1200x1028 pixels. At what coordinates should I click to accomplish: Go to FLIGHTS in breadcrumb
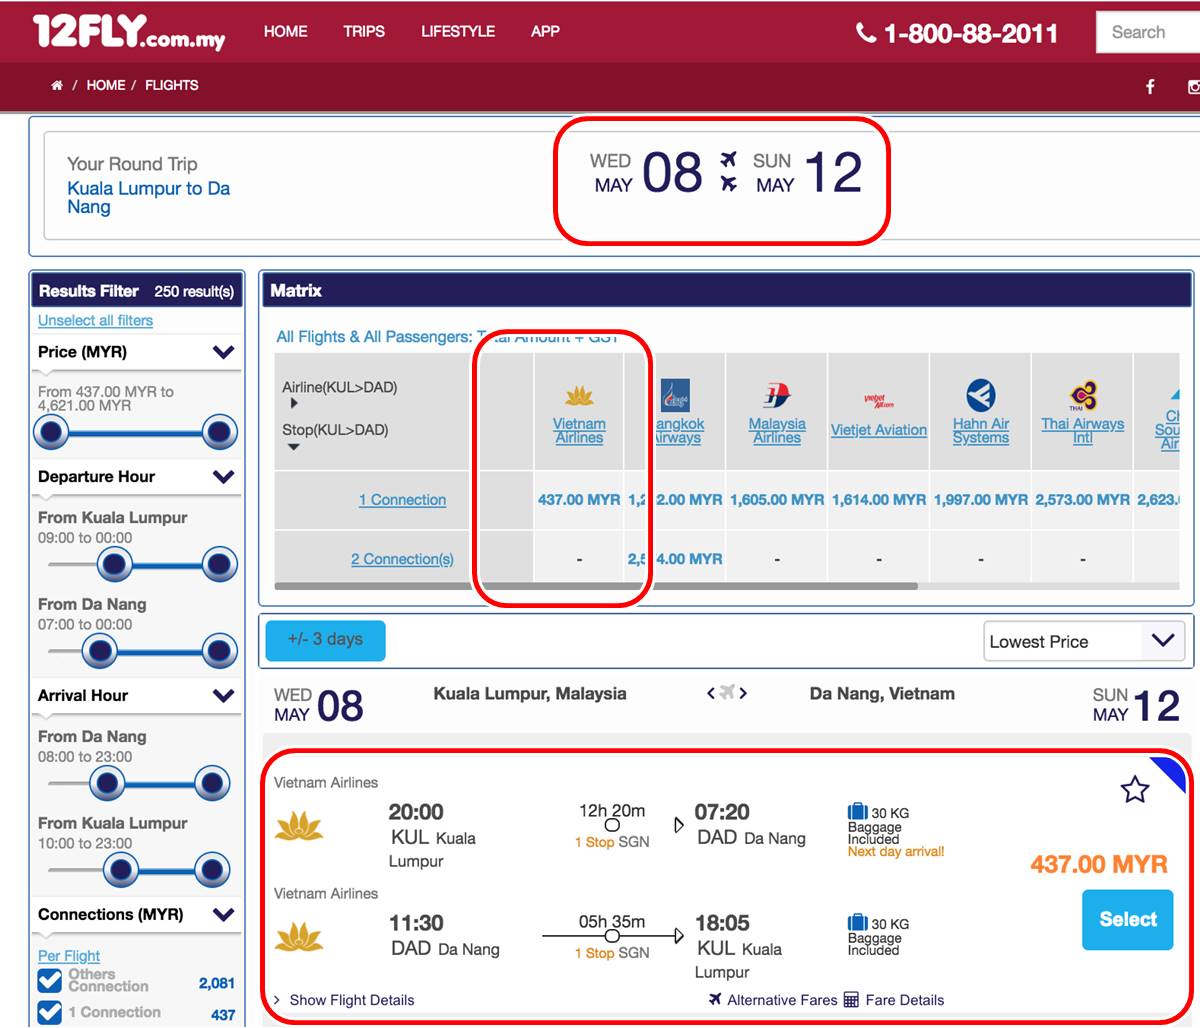coord(172,86)
